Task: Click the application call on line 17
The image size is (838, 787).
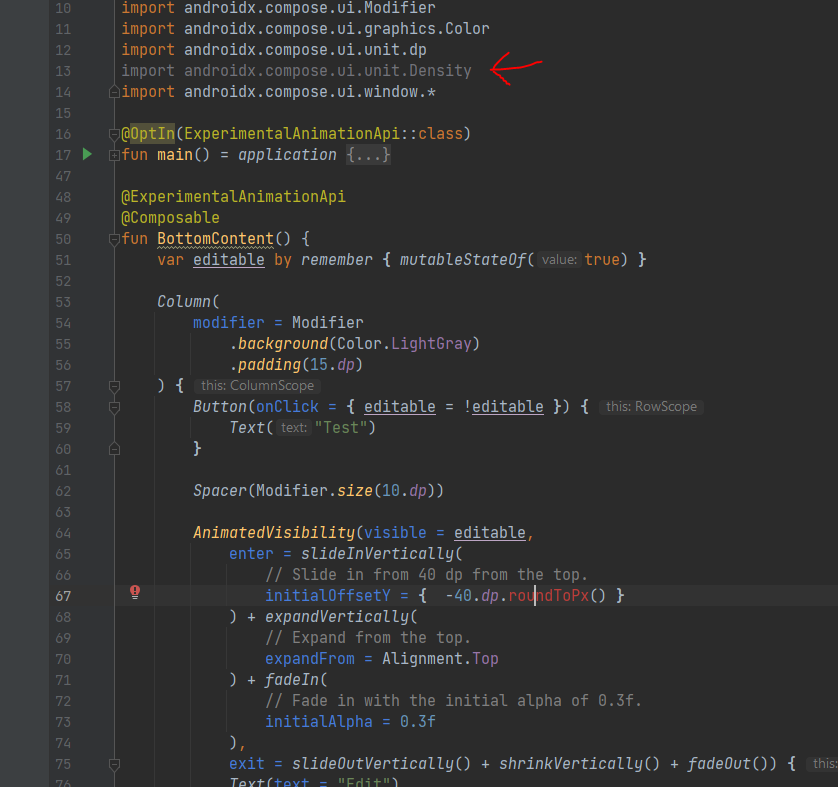Action: point(287,155)
